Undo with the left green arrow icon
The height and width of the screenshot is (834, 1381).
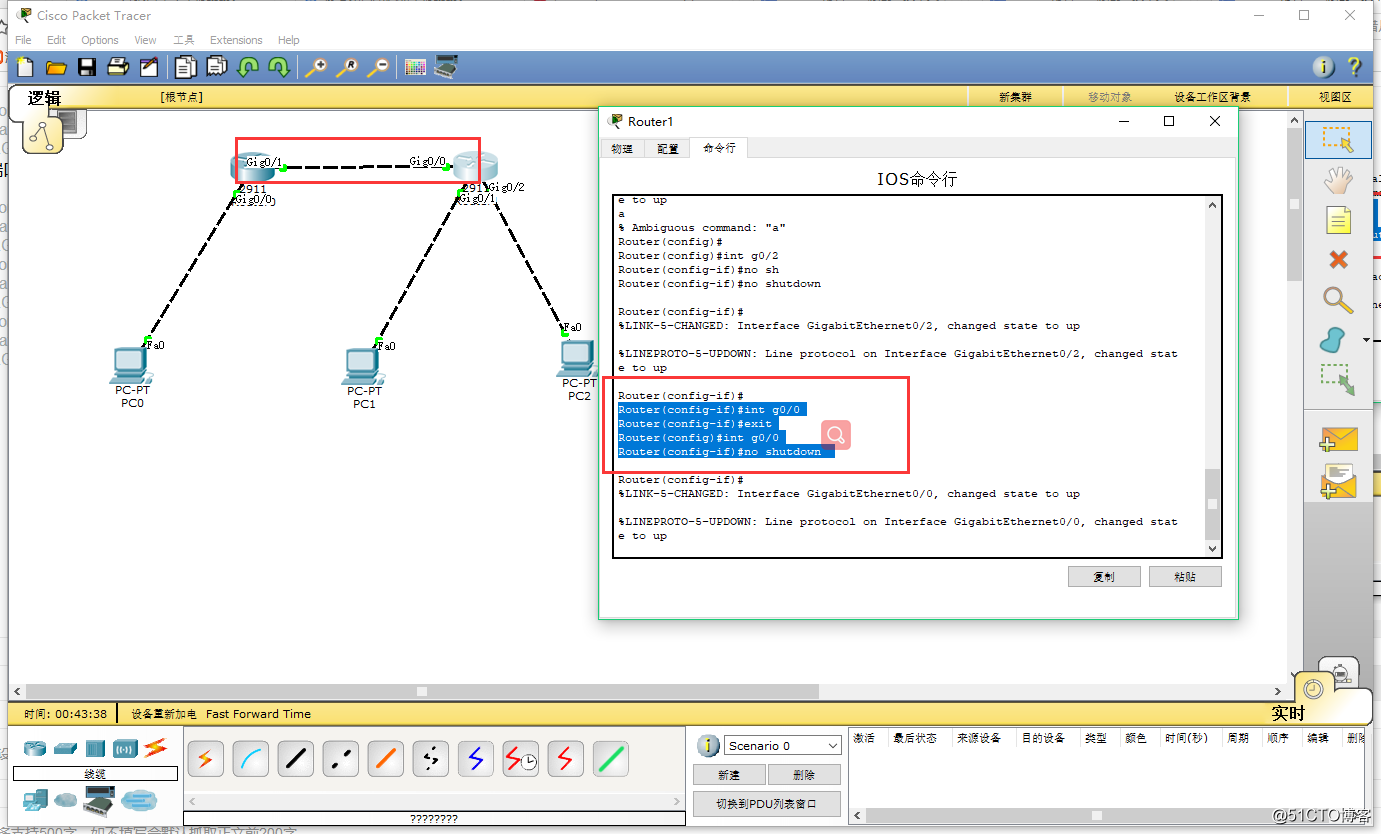click(x=247, y=67)
